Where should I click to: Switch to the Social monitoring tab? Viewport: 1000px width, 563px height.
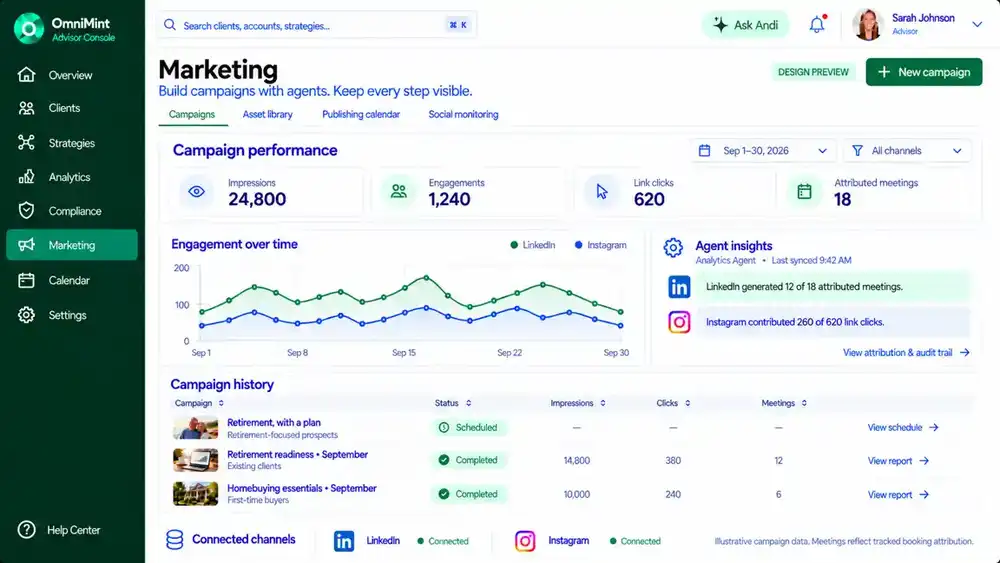(464, 115)
